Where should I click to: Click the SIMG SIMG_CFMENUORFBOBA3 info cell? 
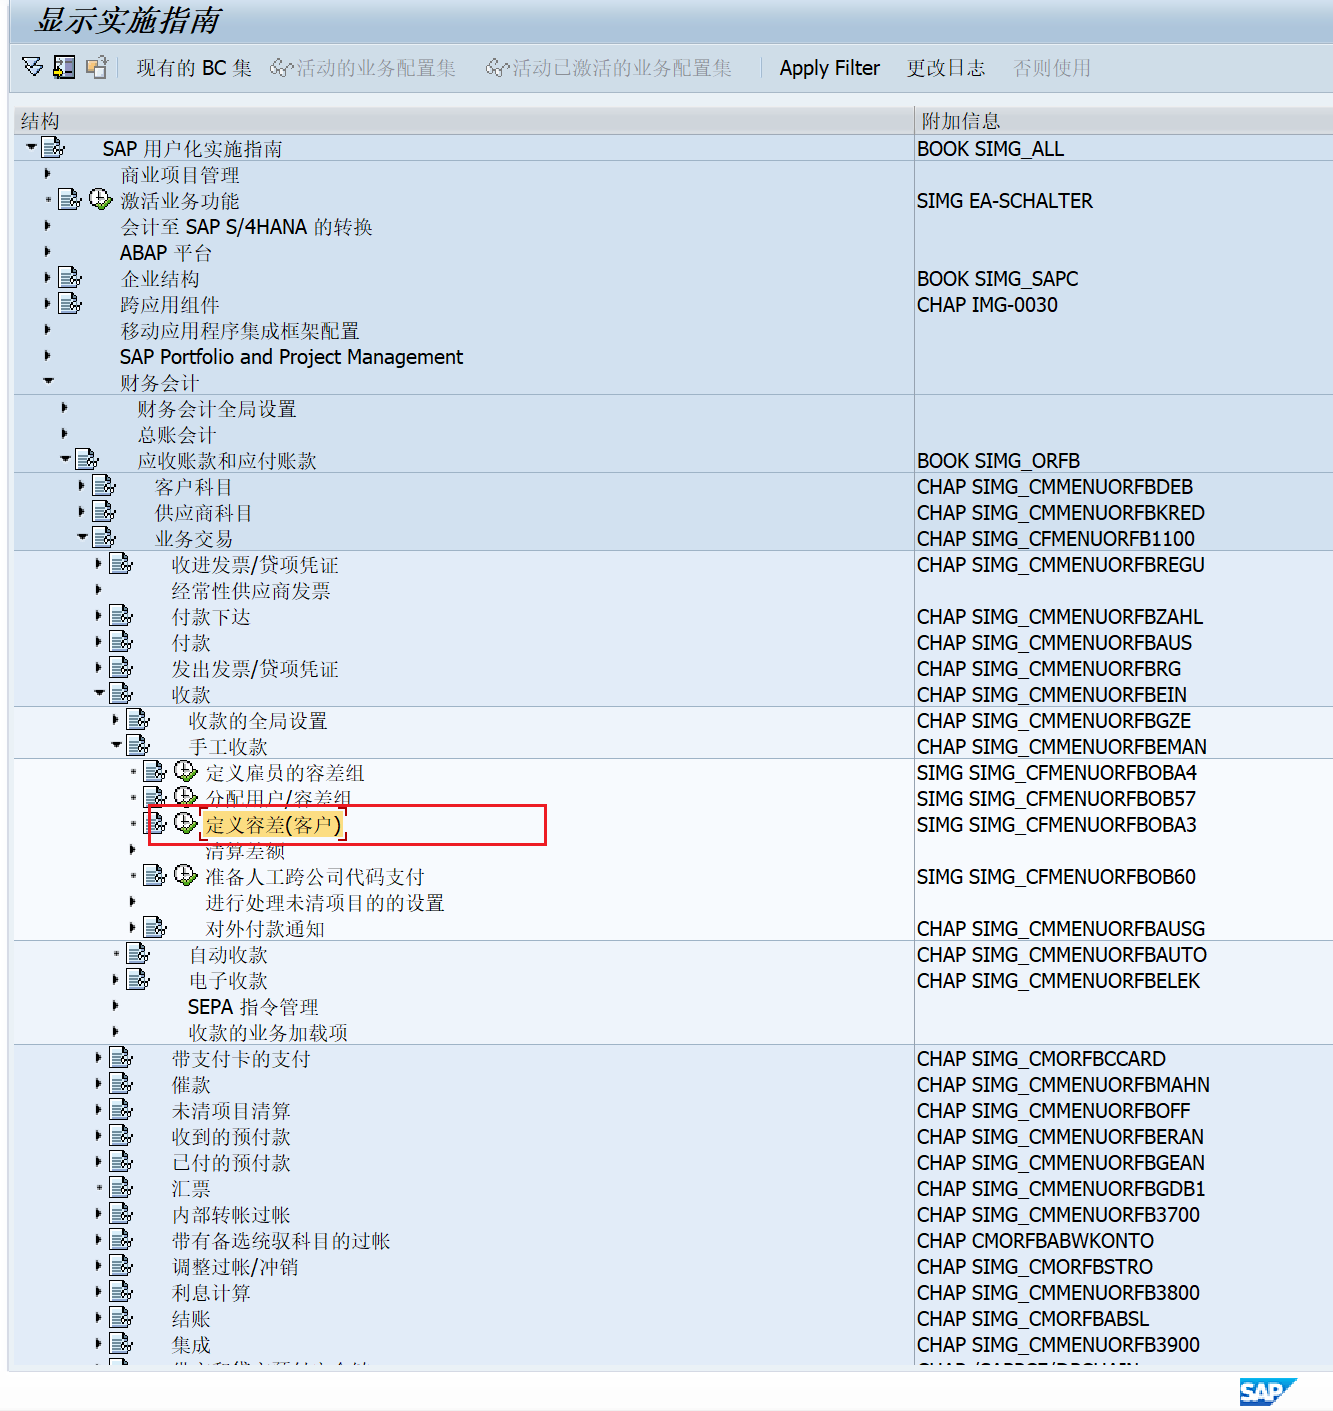(1057, 825)
